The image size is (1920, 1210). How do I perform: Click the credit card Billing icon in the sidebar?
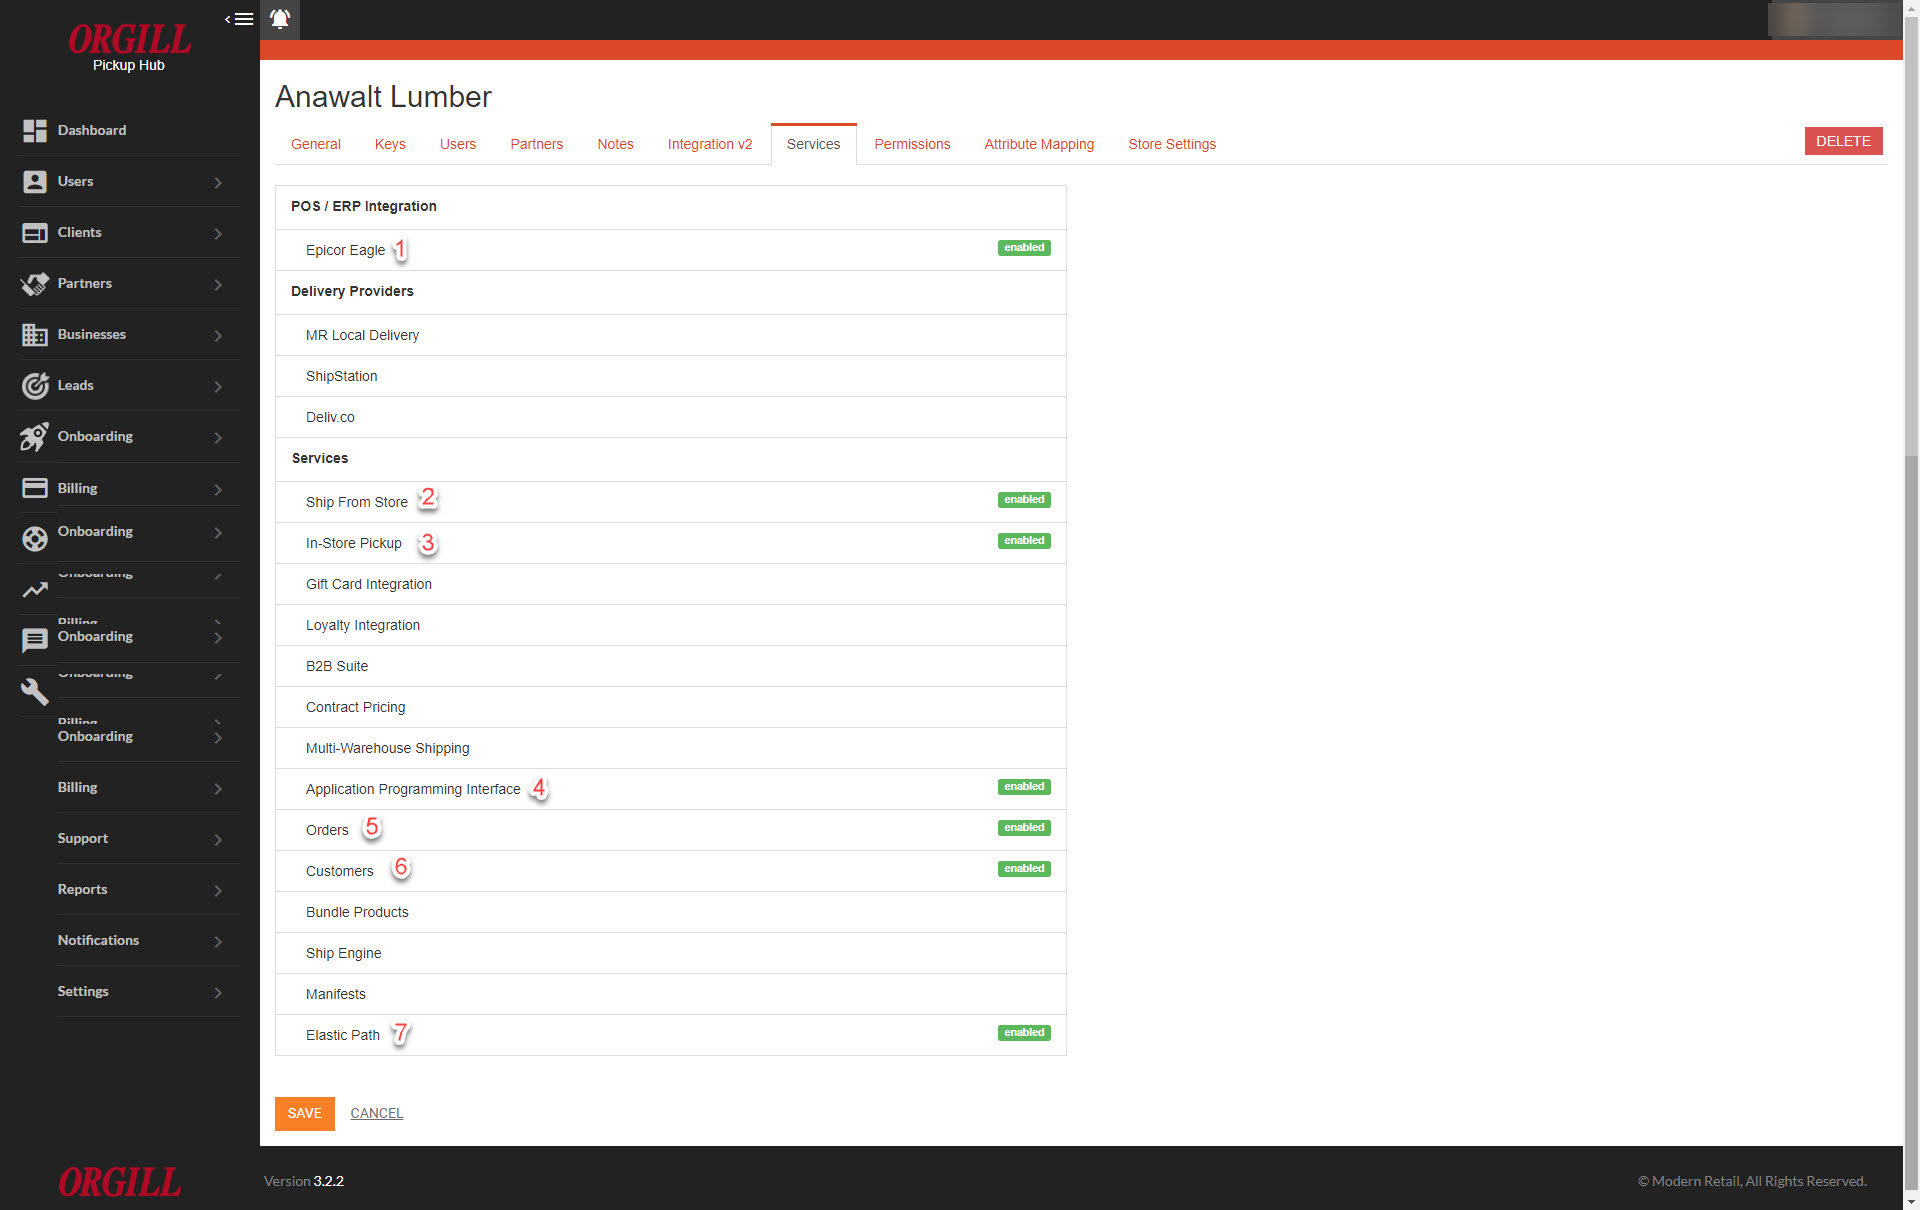click(x=35, y=488)
